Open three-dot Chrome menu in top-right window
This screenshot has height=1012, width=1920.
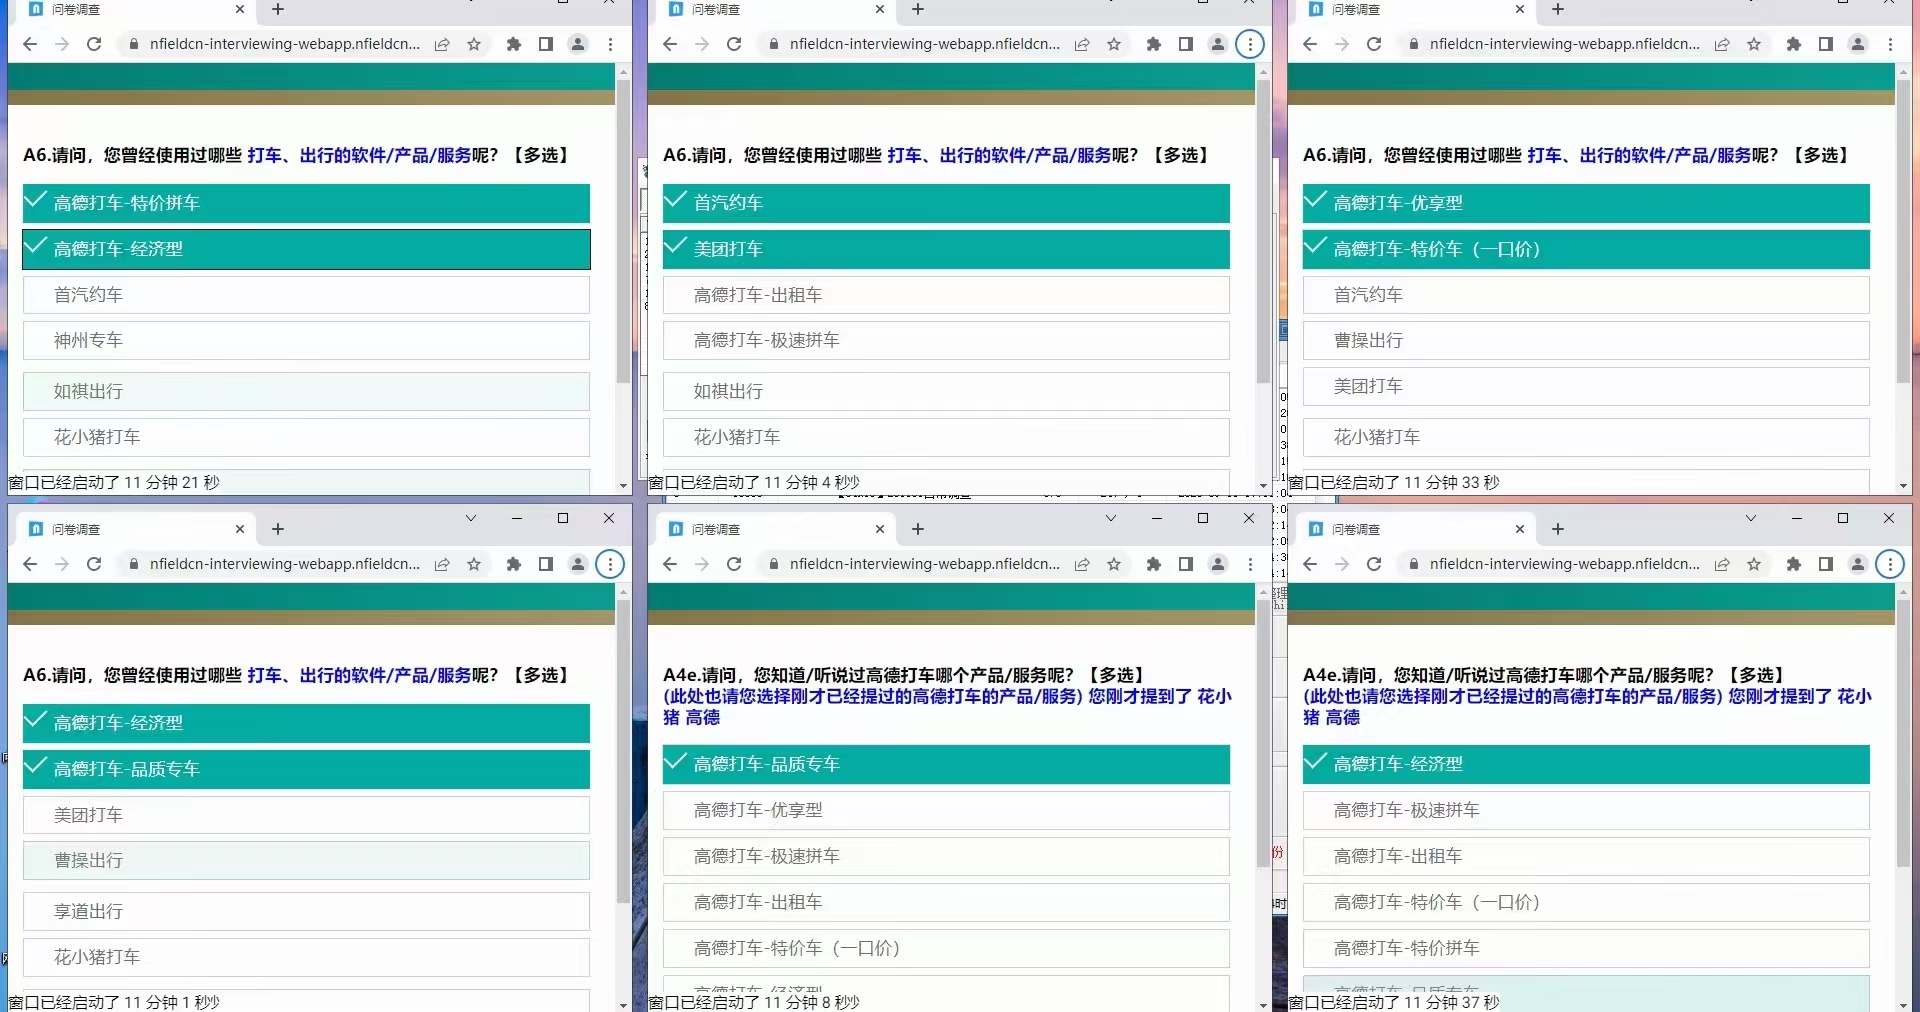[x=1890, y=44]
